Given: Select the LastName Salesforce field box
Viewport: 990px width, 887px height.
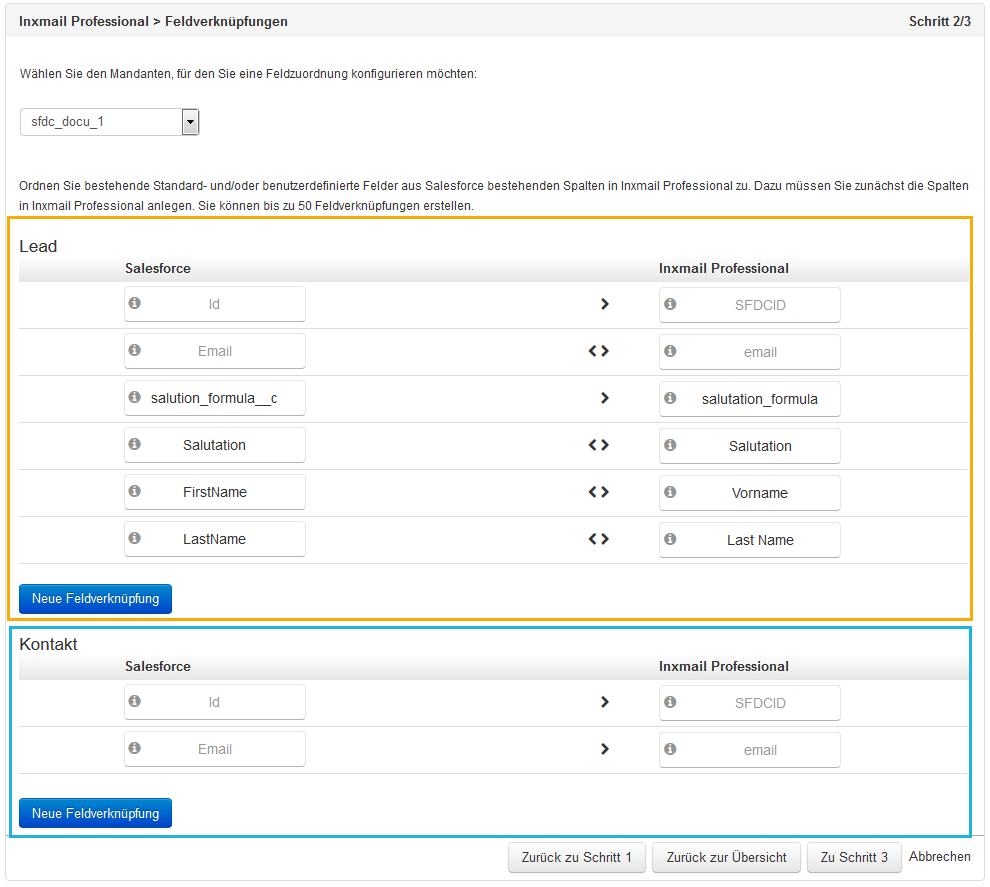Looking at the screenshot, I should point(215,539).
